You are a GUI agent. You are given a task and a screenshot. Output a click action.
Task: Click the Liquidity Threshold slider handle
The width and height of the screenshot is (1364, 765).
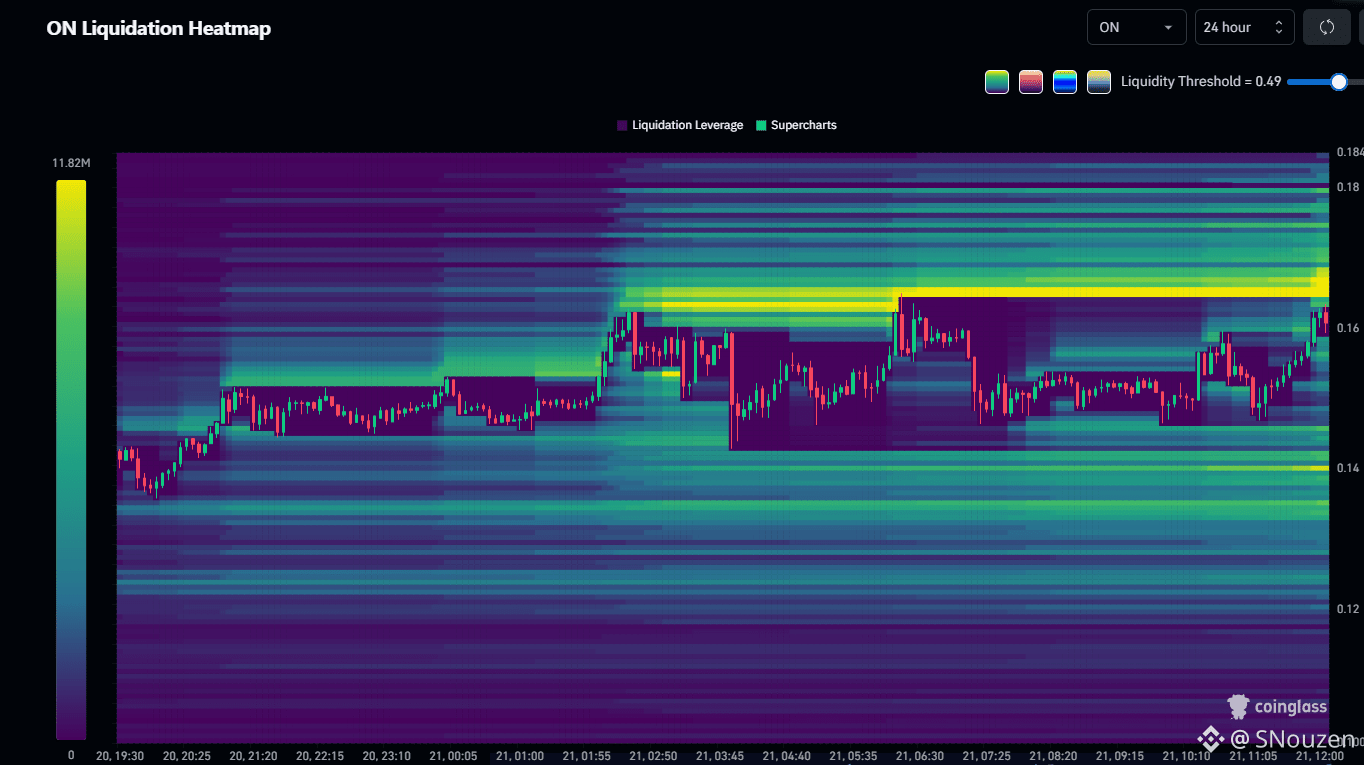(1339, 82)
